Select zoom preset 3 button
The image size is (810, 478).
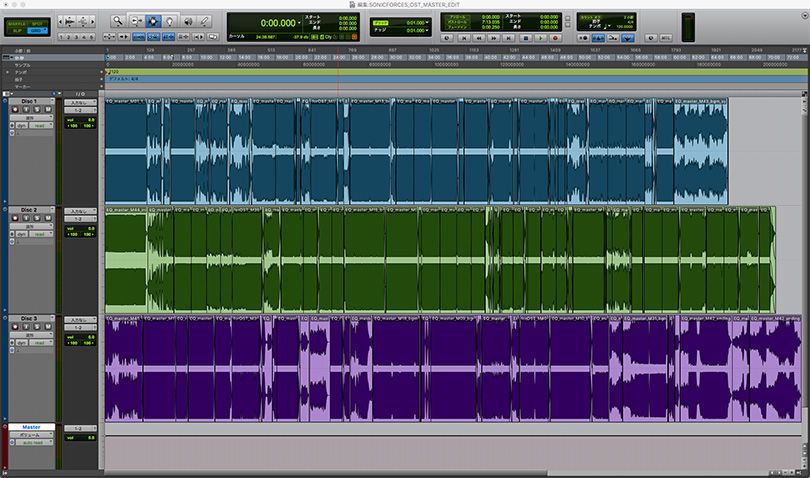[x=77, y=37]
